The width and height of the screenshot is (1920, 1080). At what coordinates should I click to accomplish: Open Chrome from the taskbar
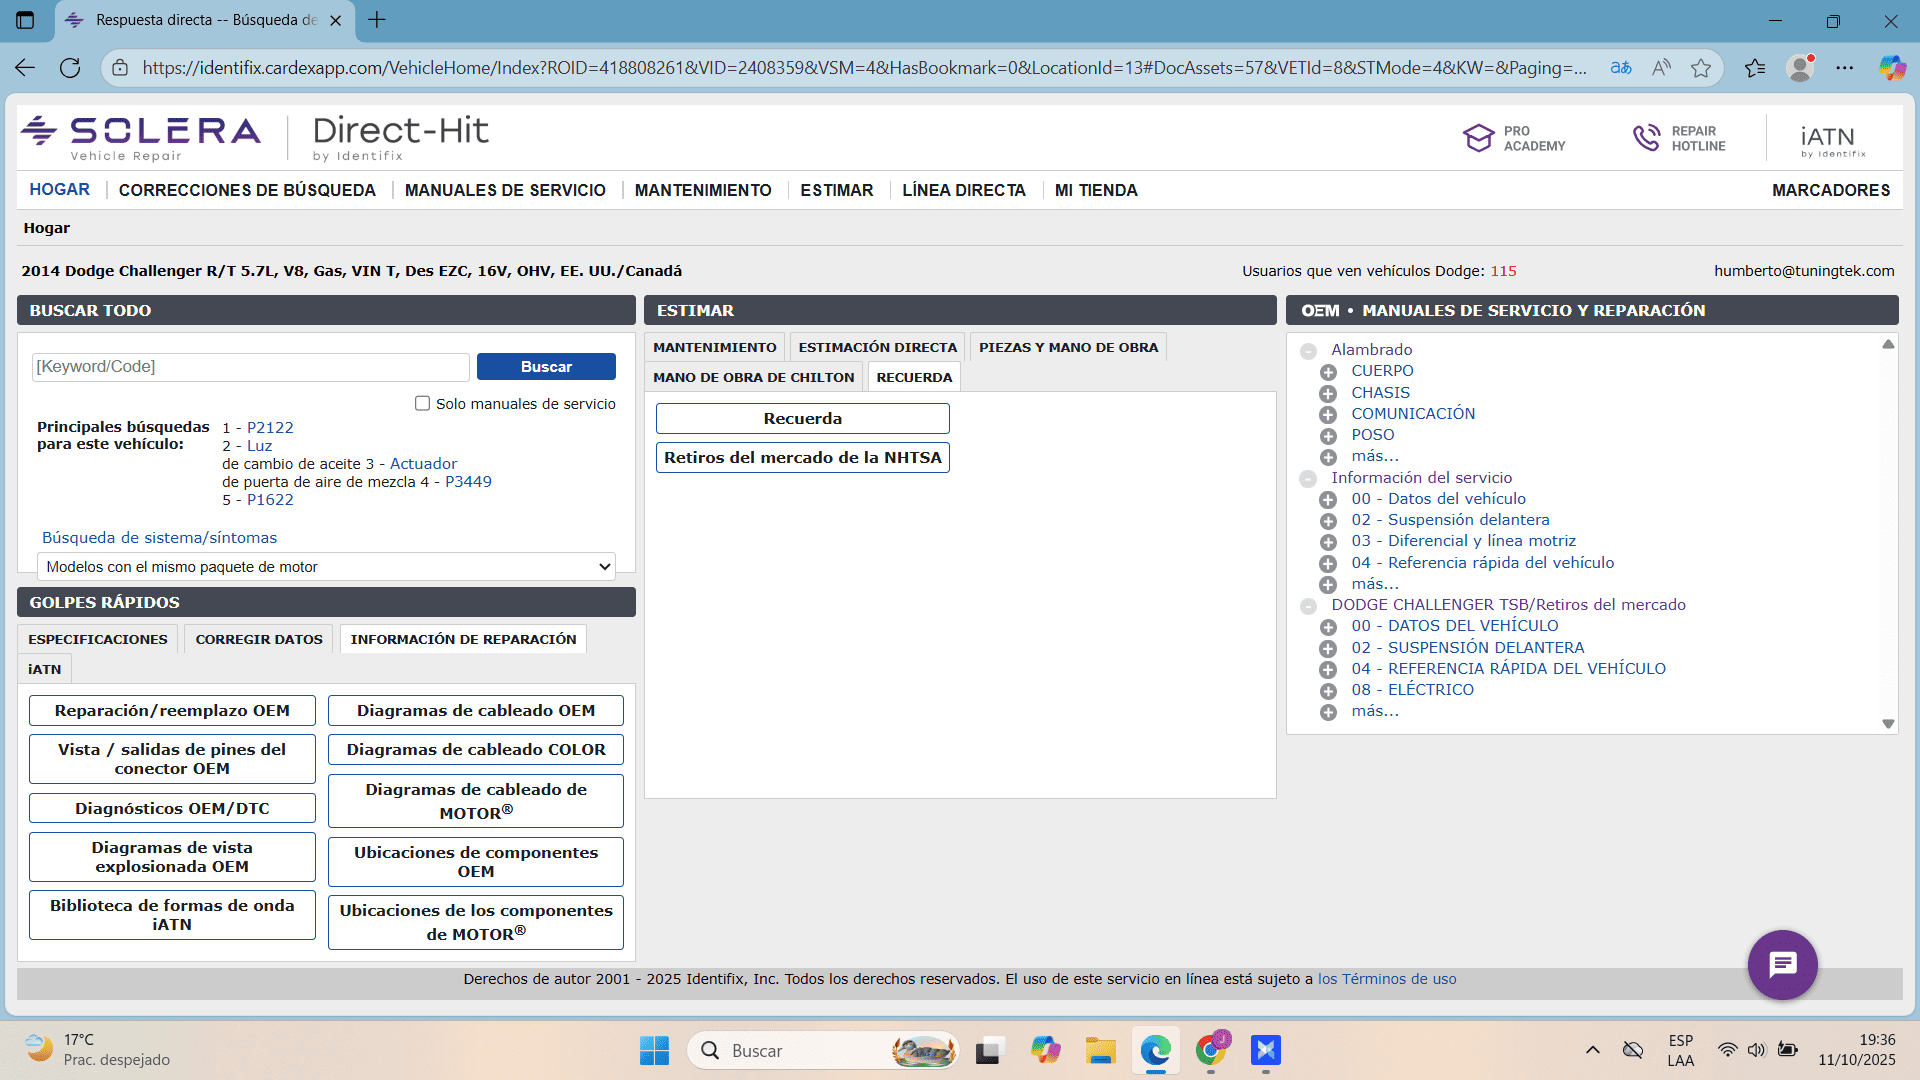point(1211,1051)
